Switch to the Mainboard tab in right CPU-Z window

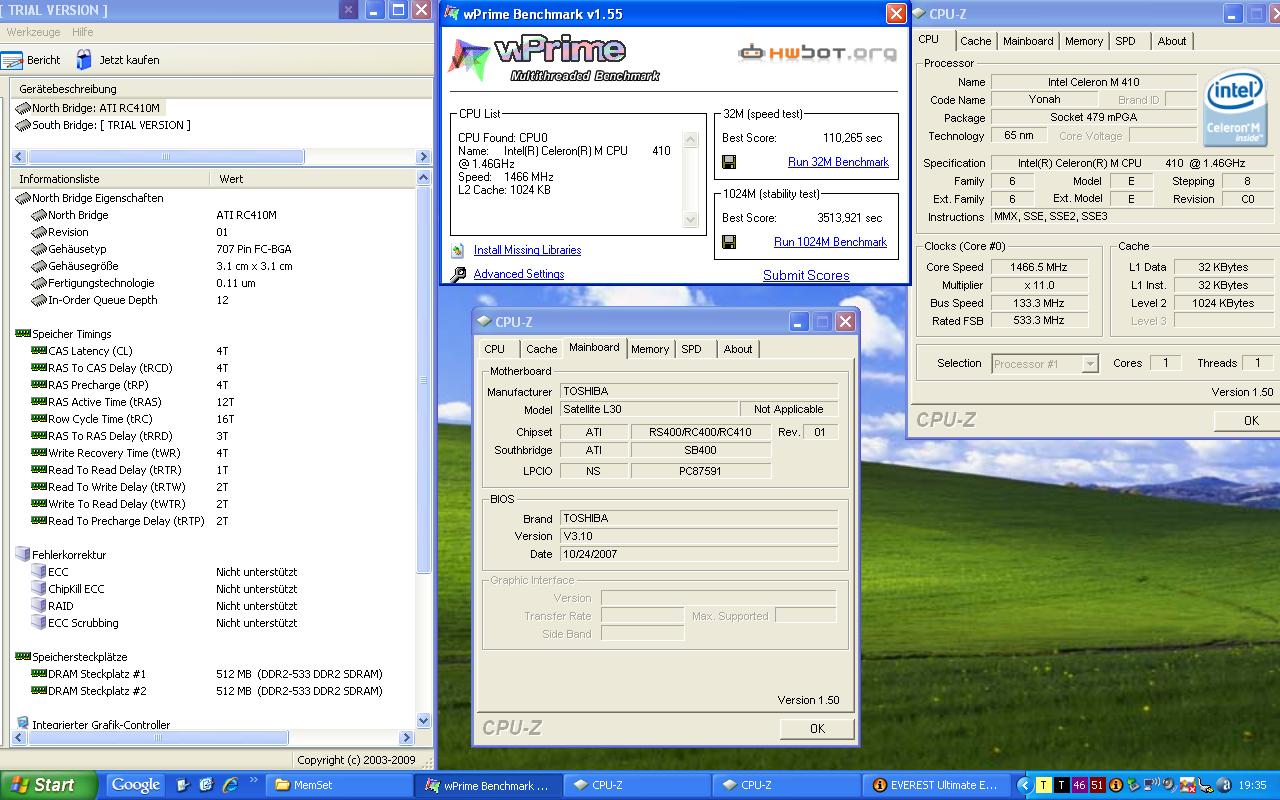click(1028, 41)
